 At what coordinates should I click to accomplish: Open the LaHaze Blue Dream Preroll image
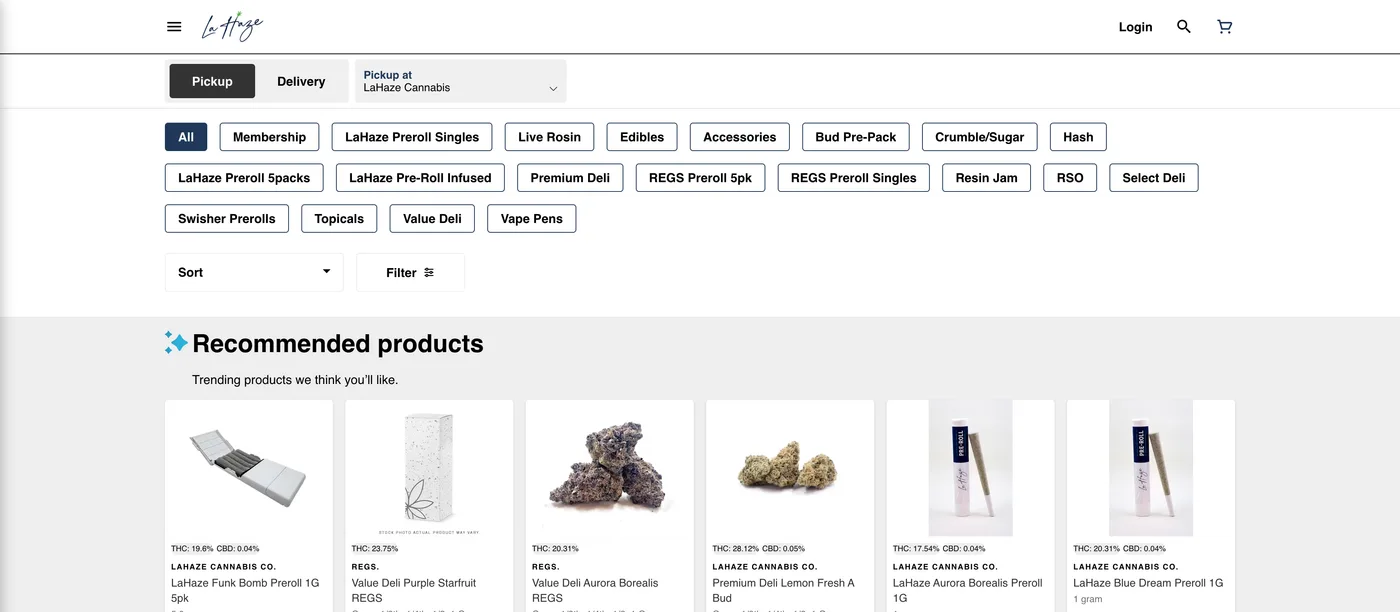[x=1151, y=468]
